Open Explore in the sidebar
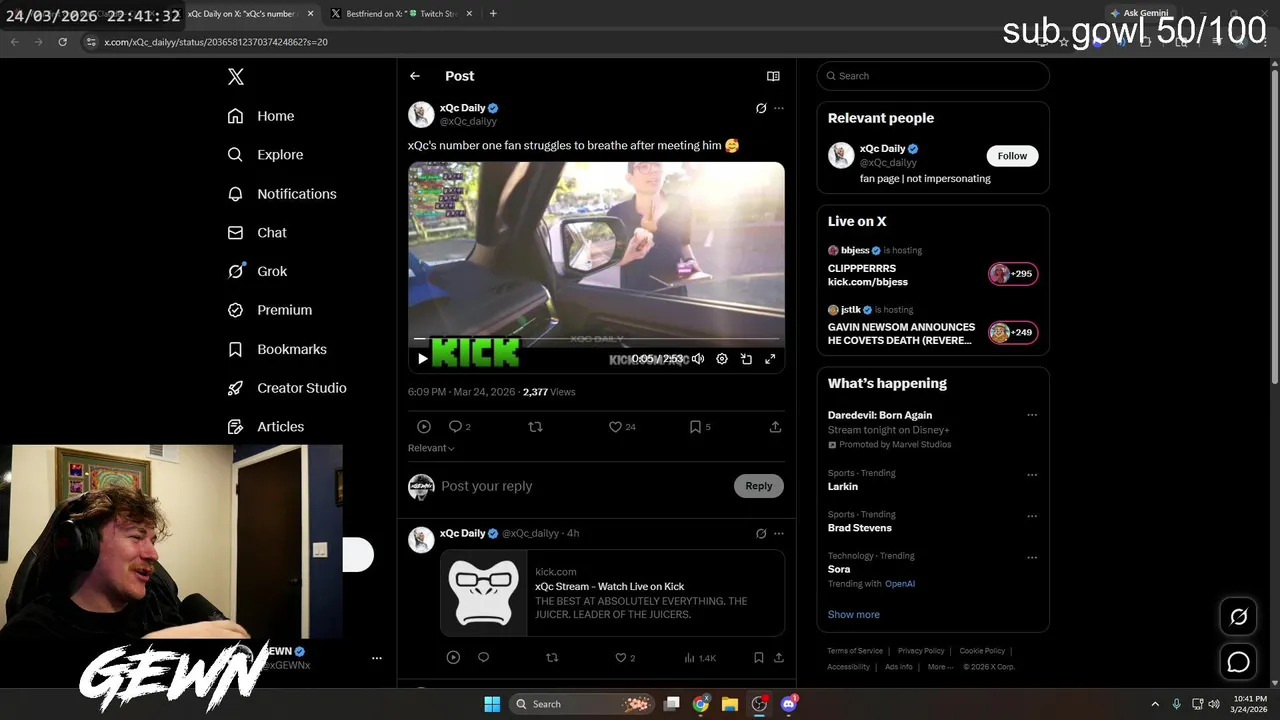 (265, 155)
